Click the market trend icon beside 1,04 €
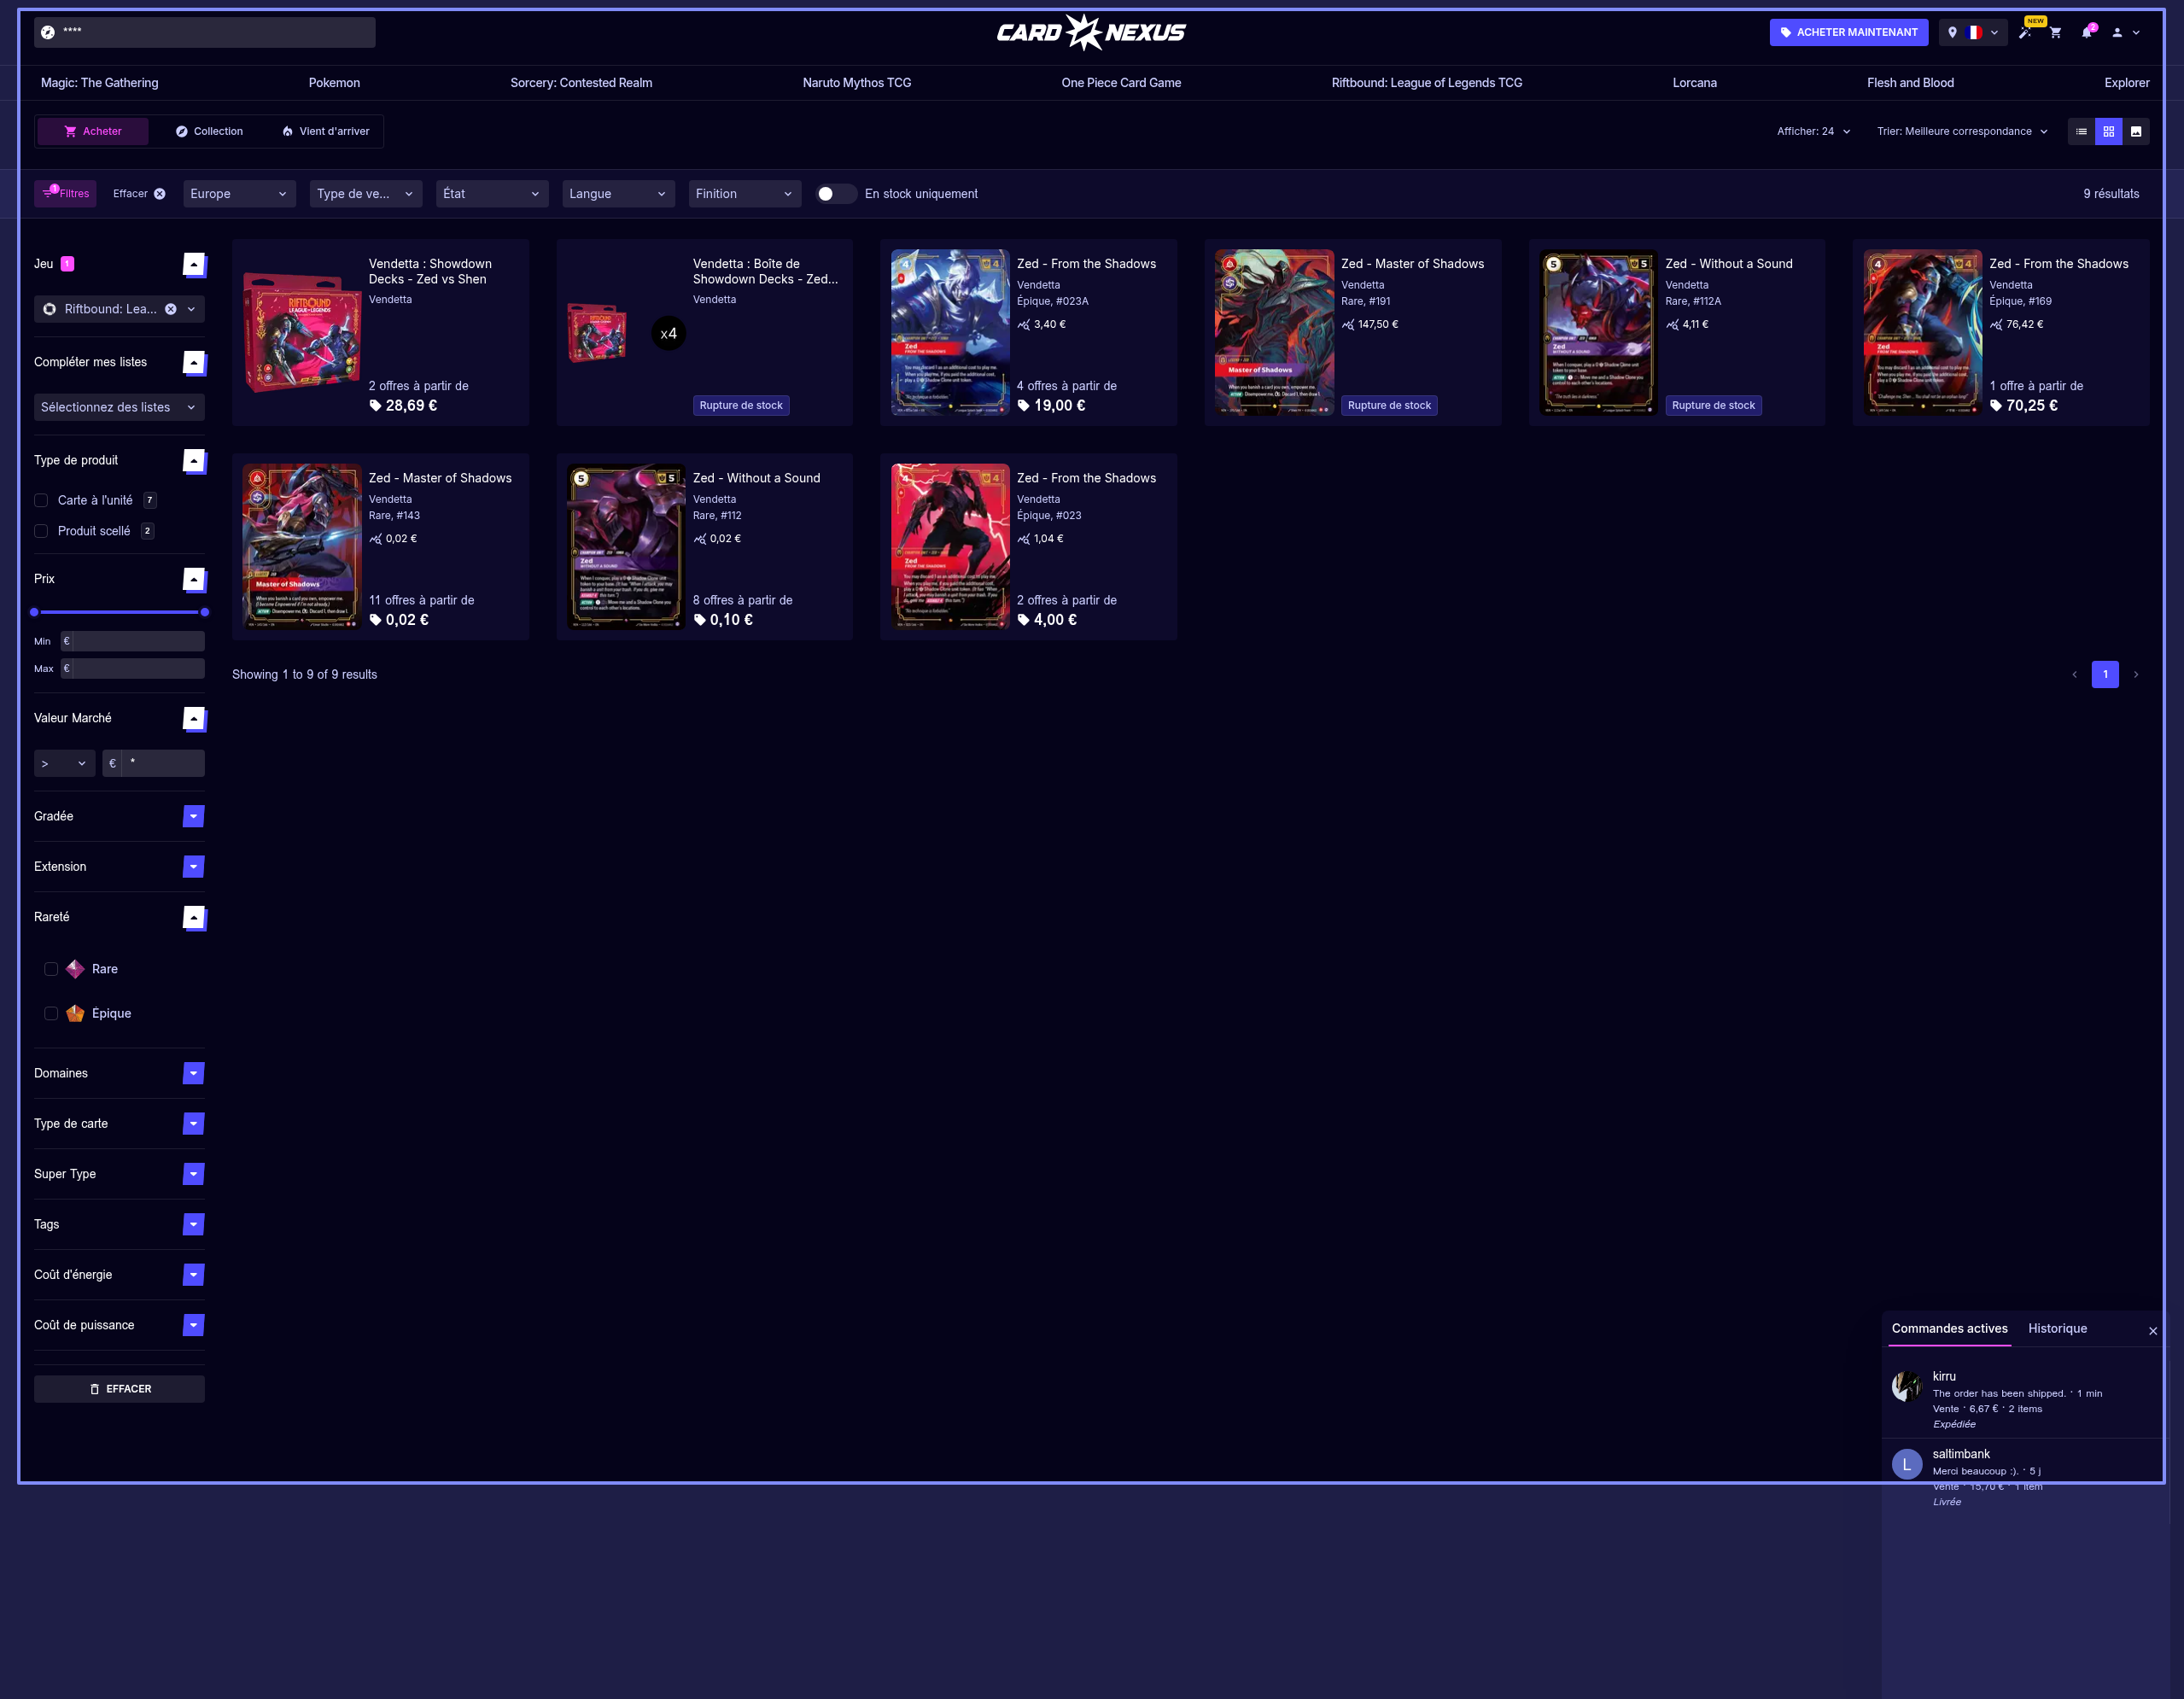Viewport: 2184px width, 1699px height. point(1024,539)
